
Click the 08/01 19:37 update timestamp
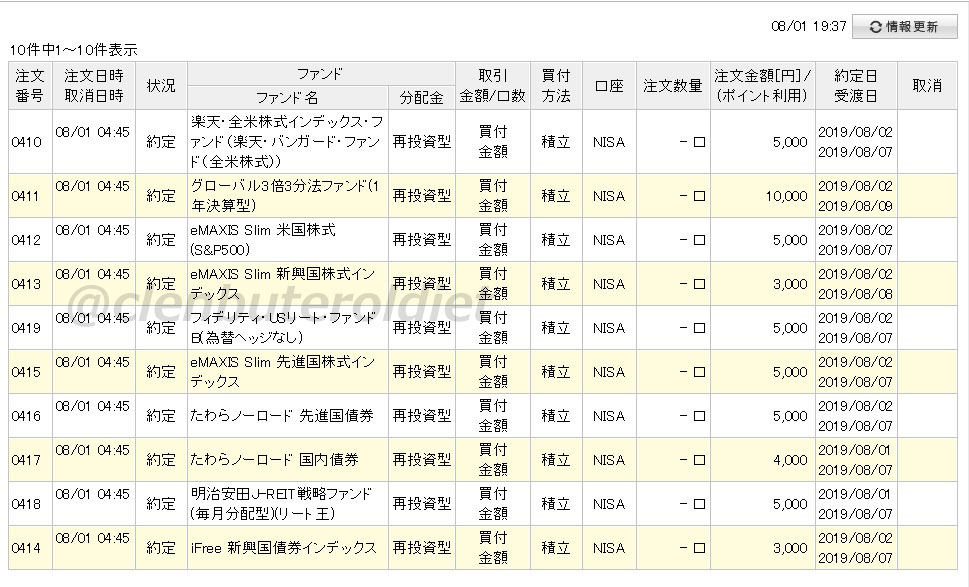809,26
